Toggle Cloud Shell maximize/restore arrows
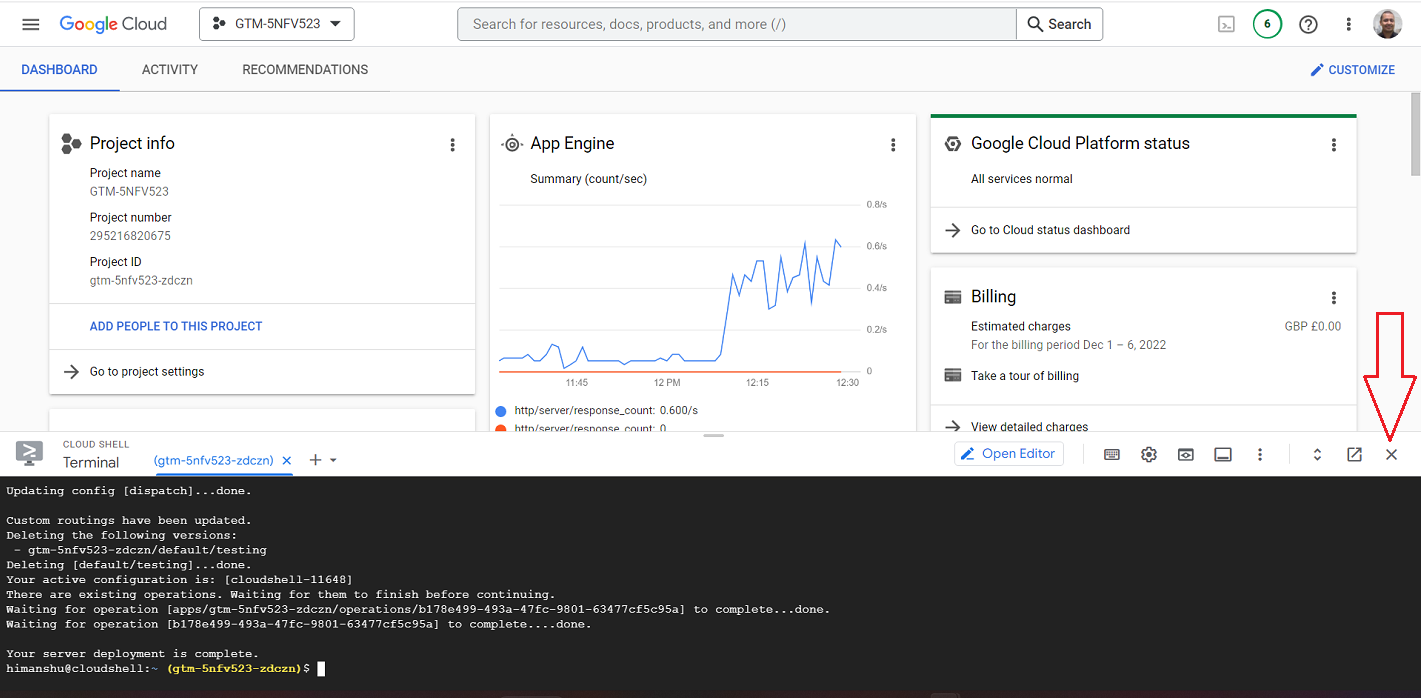 tap(1317, 455)
